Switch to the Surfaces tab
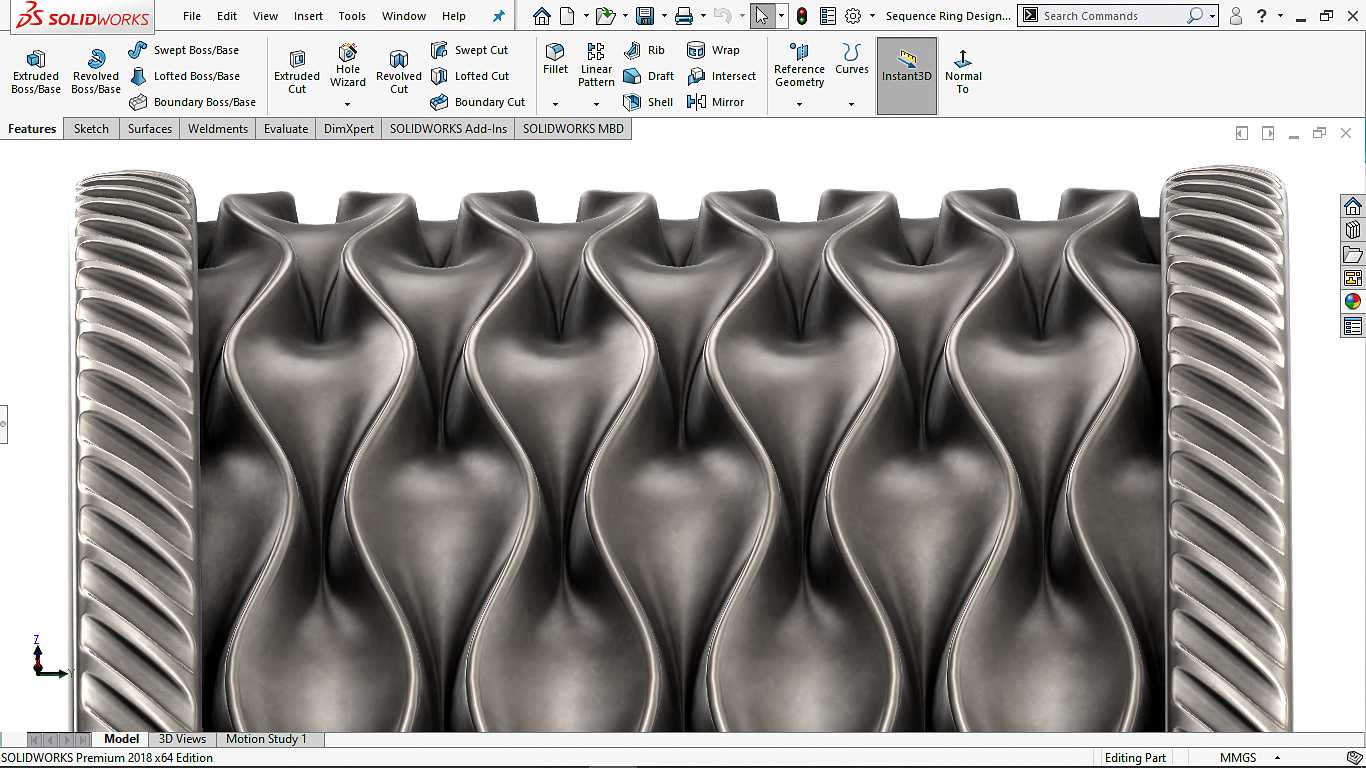 pyautogui.click(x=150, y=129)
